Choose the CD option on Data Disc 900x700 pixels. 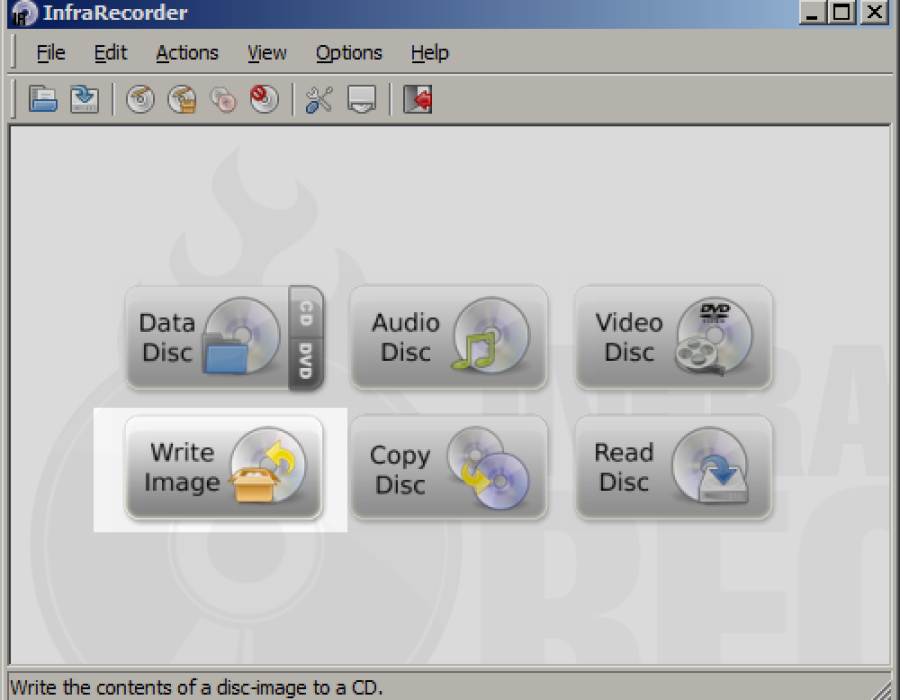coord(306,312)
